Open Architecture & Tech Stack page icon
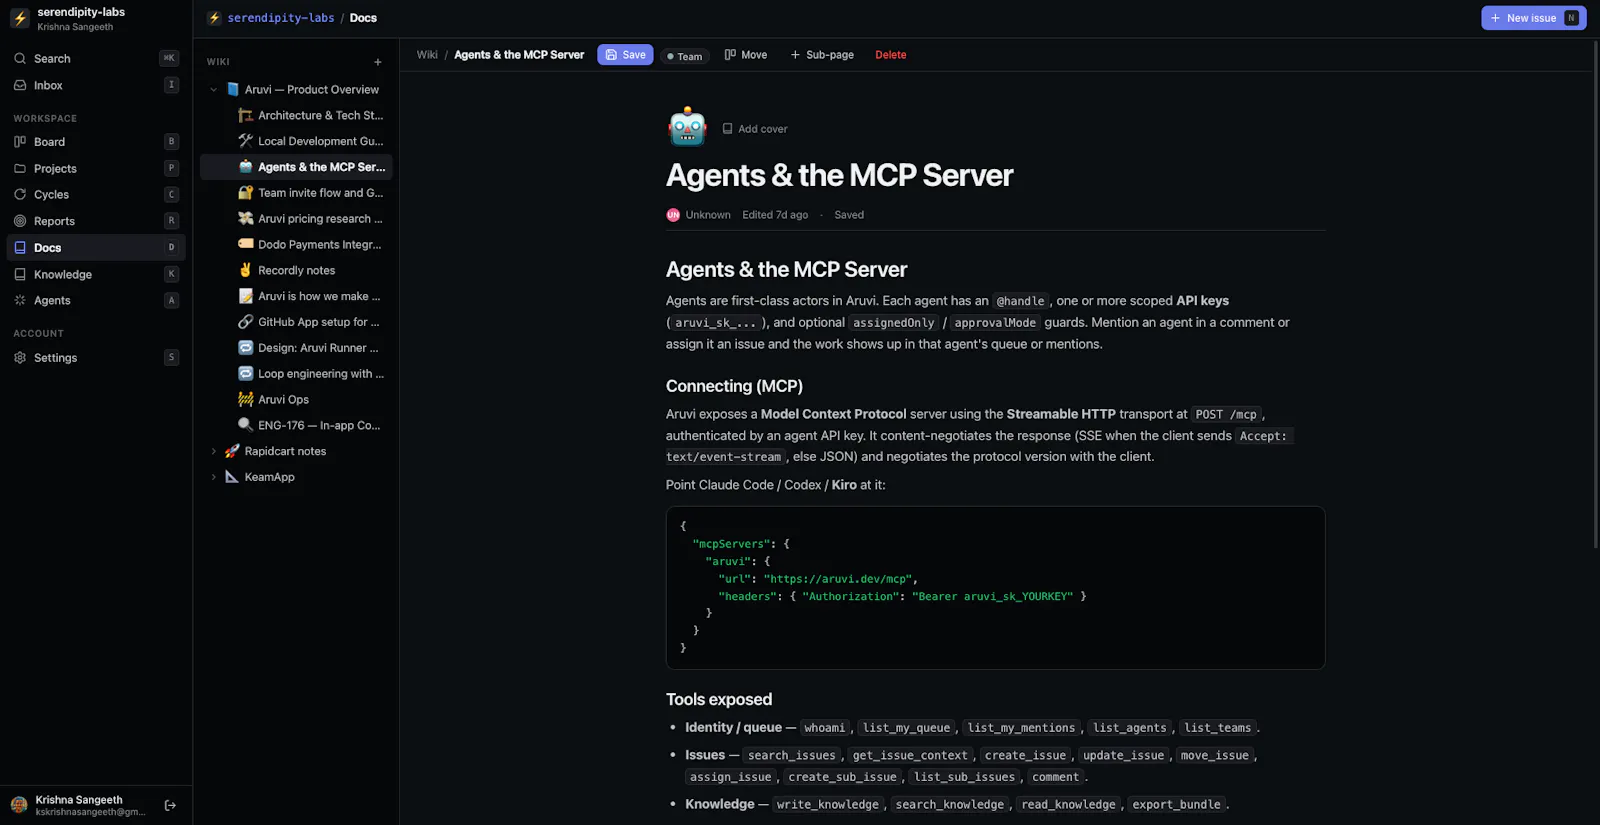The height and width of the screenshot is (825, 1600). point(245,115)
